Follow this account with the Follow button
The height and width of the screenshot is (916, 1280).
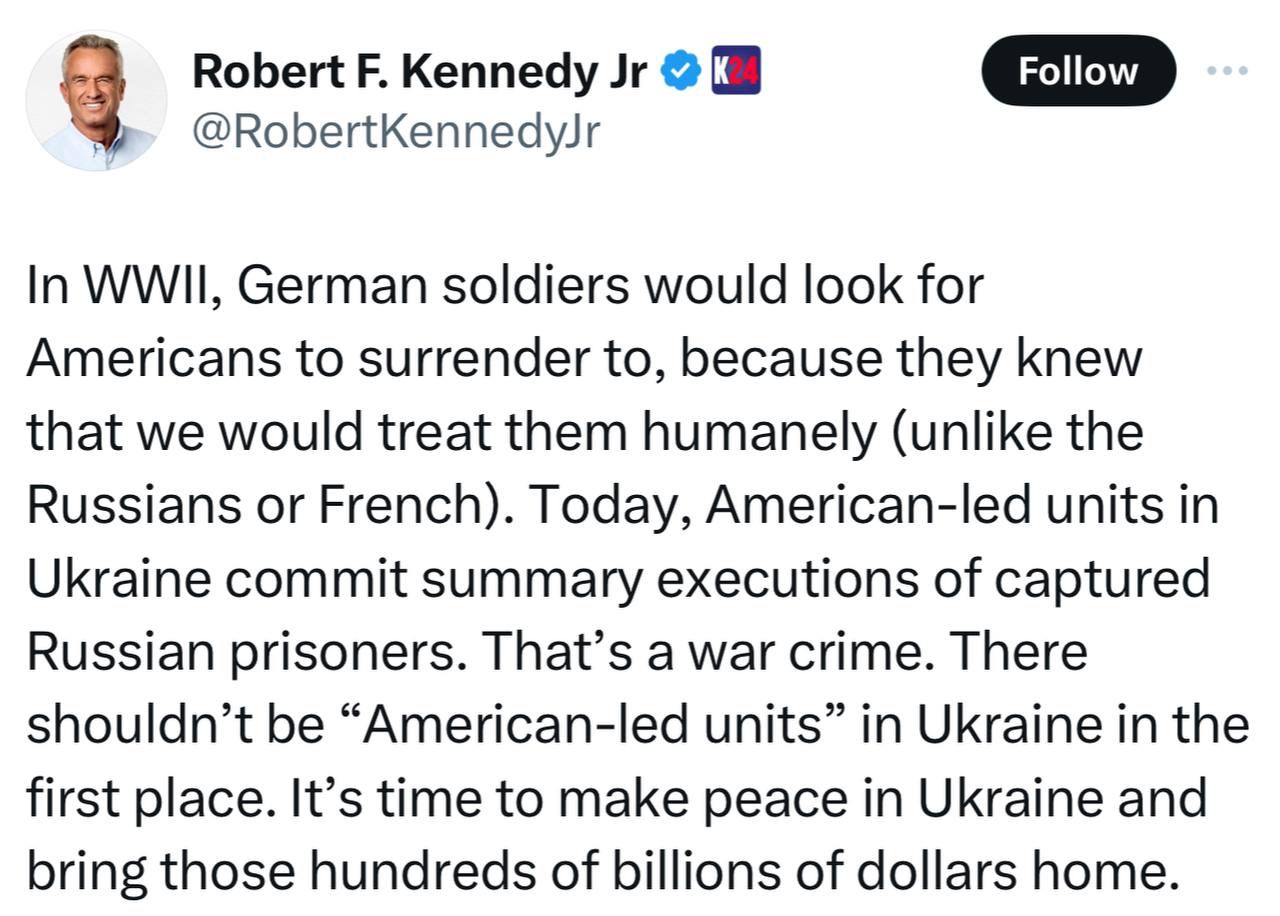click(1078, 71)
